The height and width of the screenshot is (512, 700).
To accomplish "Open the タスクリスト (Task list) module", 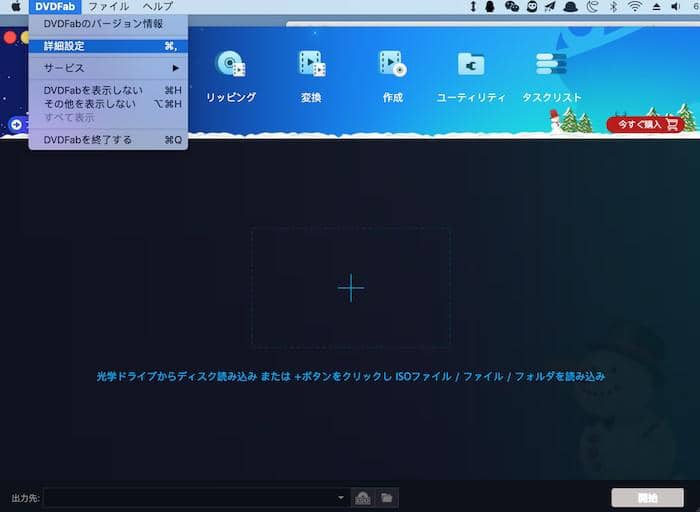I will 552,76.
